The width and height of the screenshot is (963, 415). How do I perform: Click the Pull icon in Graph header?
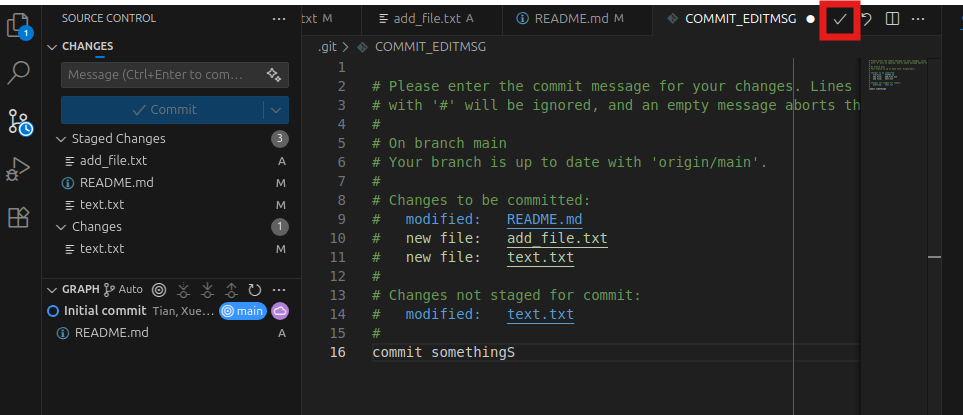pos(207,289)
